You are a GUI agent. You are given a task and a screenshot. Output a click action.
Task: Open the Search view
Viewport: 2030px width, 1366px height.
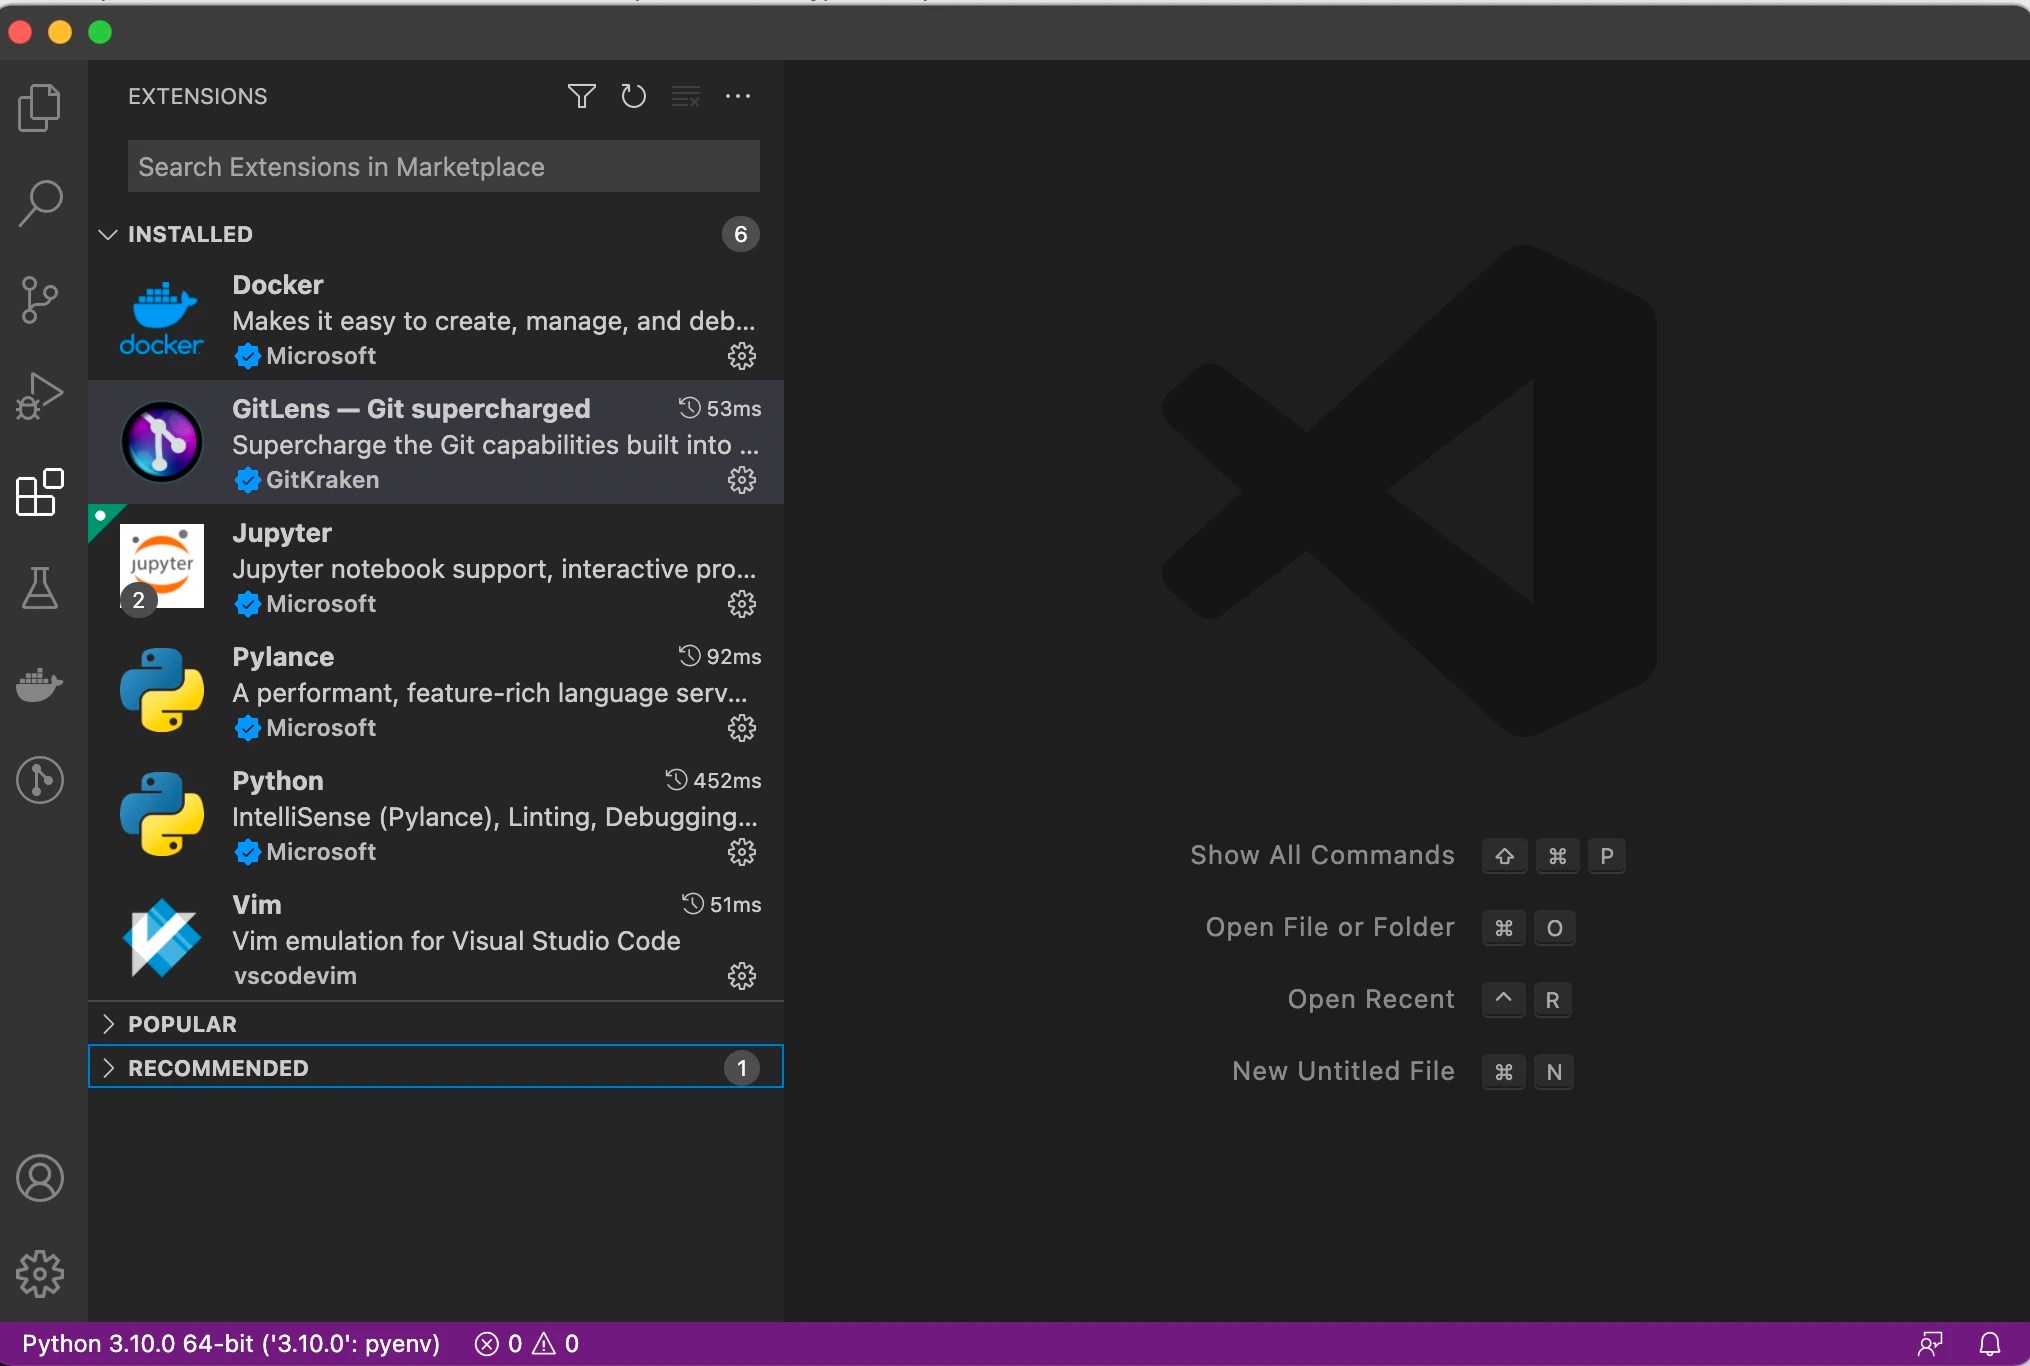39,203
